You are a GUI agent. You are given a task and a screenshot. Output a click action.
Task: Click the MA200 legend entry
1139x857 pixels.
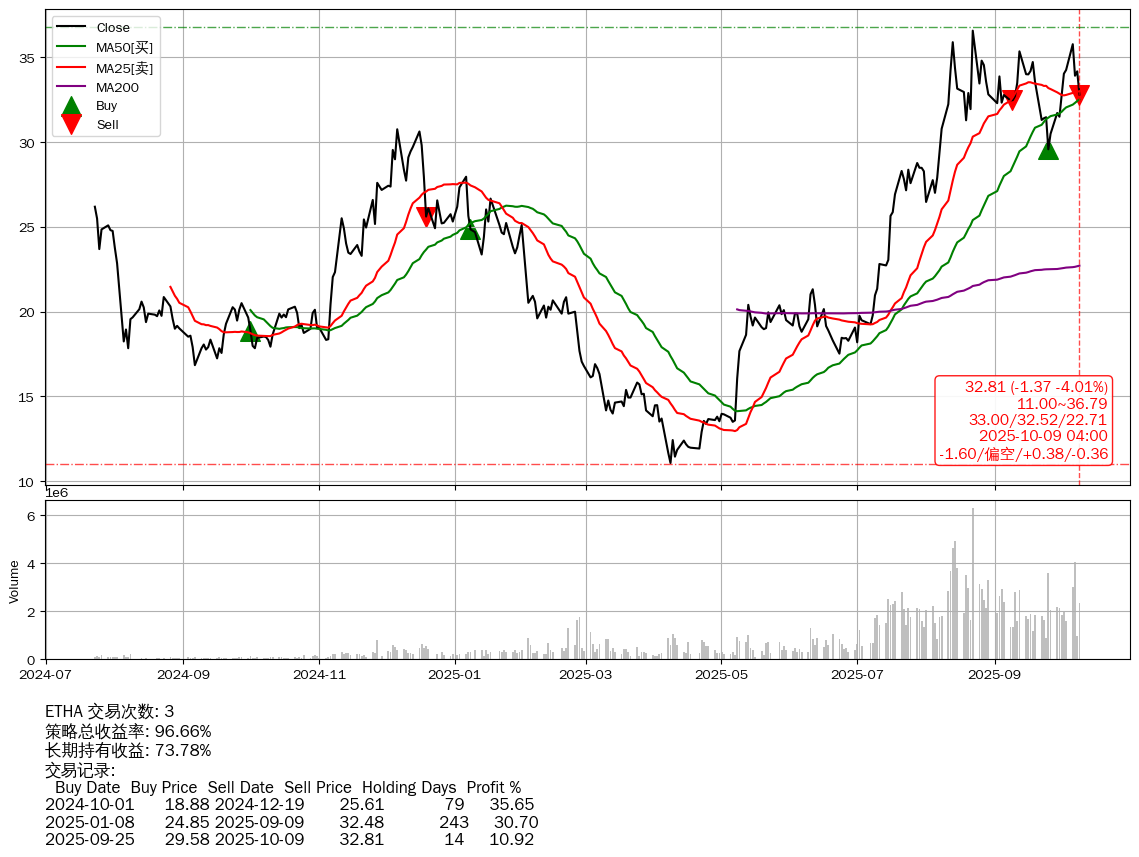coord(117,88)
